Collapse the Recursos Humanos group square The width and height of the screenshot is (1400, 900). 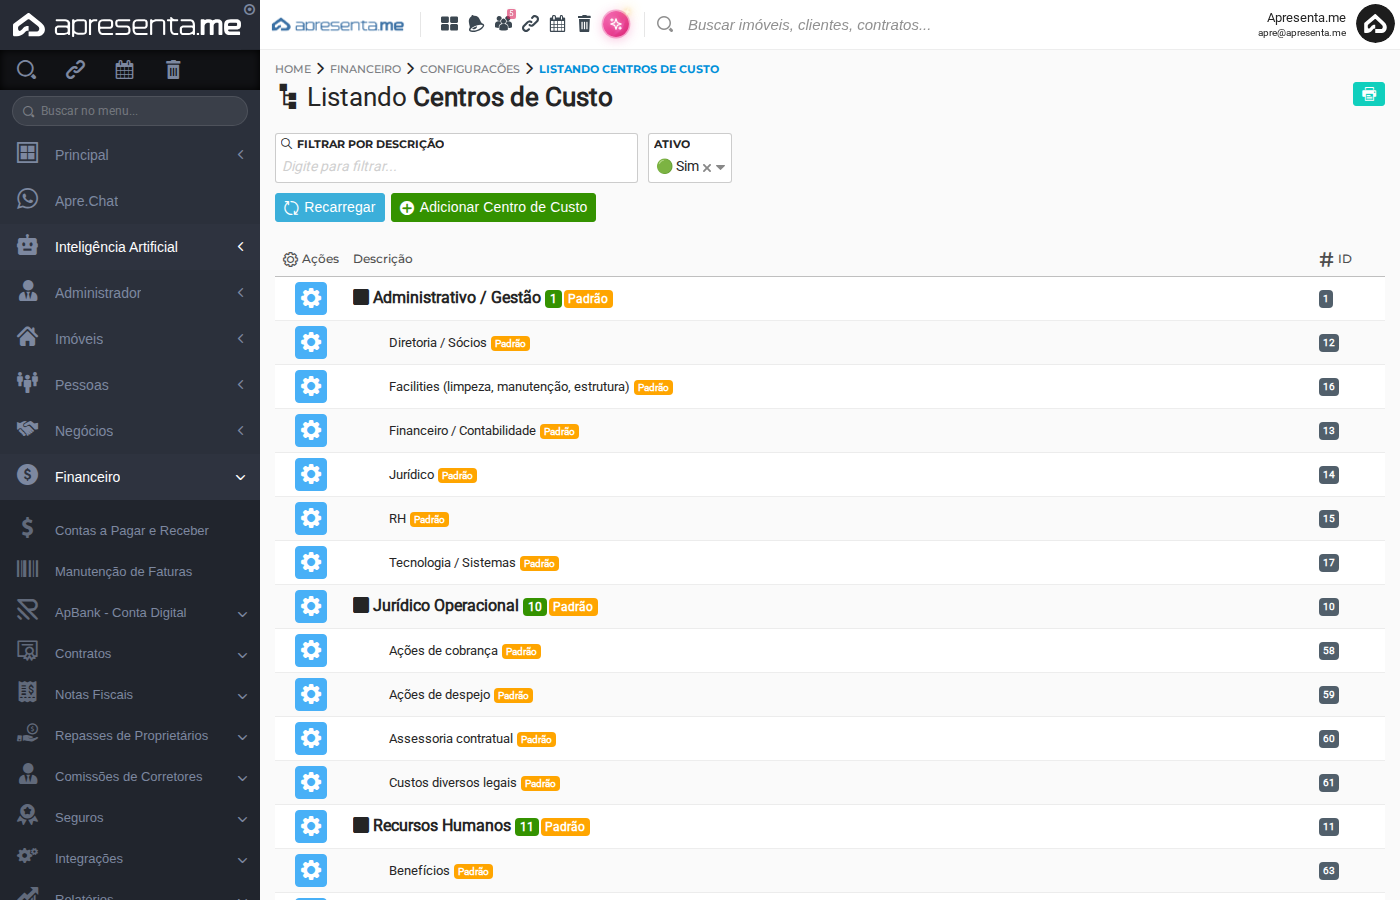pos(361,825)
